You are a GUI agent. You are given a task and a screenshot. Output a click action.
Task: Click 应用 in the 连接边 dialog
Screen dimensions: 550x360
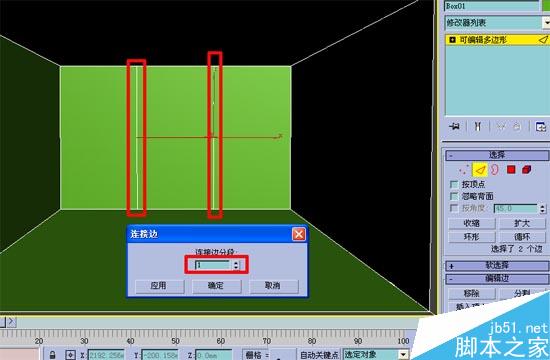pos(160,286)
